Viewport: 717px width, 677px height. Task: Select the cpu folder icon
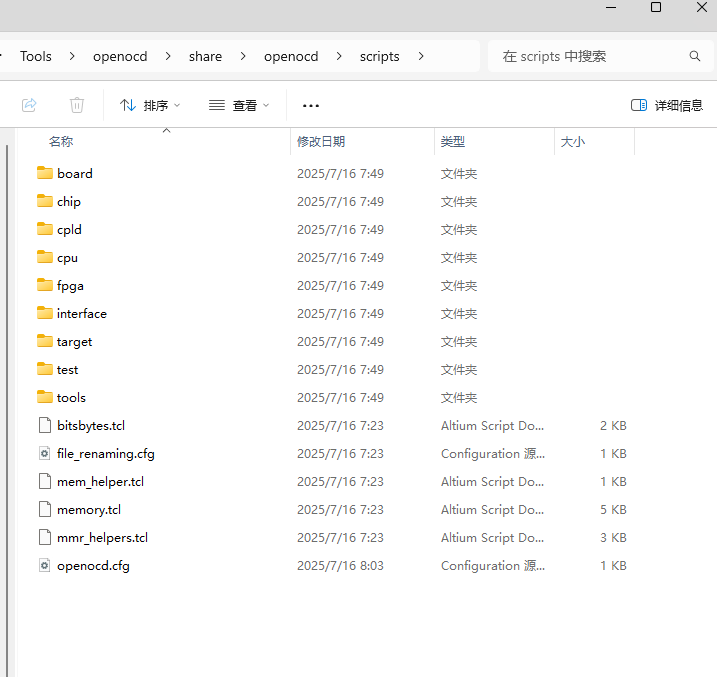pos(45,257)
